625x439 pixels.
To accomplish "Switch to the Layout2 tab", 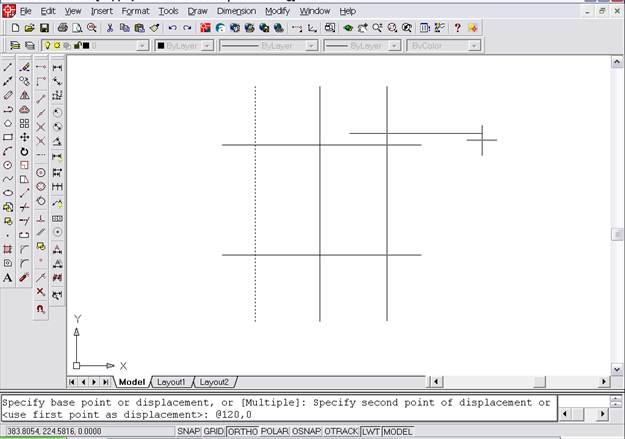I will [214, 382].
